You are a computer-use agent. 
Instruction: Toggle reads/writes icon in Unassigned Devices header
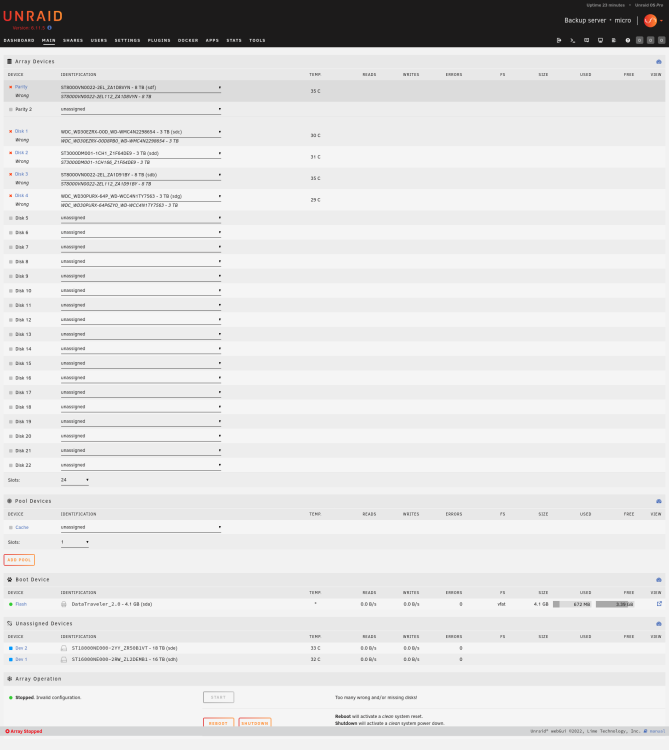[658, 624]
